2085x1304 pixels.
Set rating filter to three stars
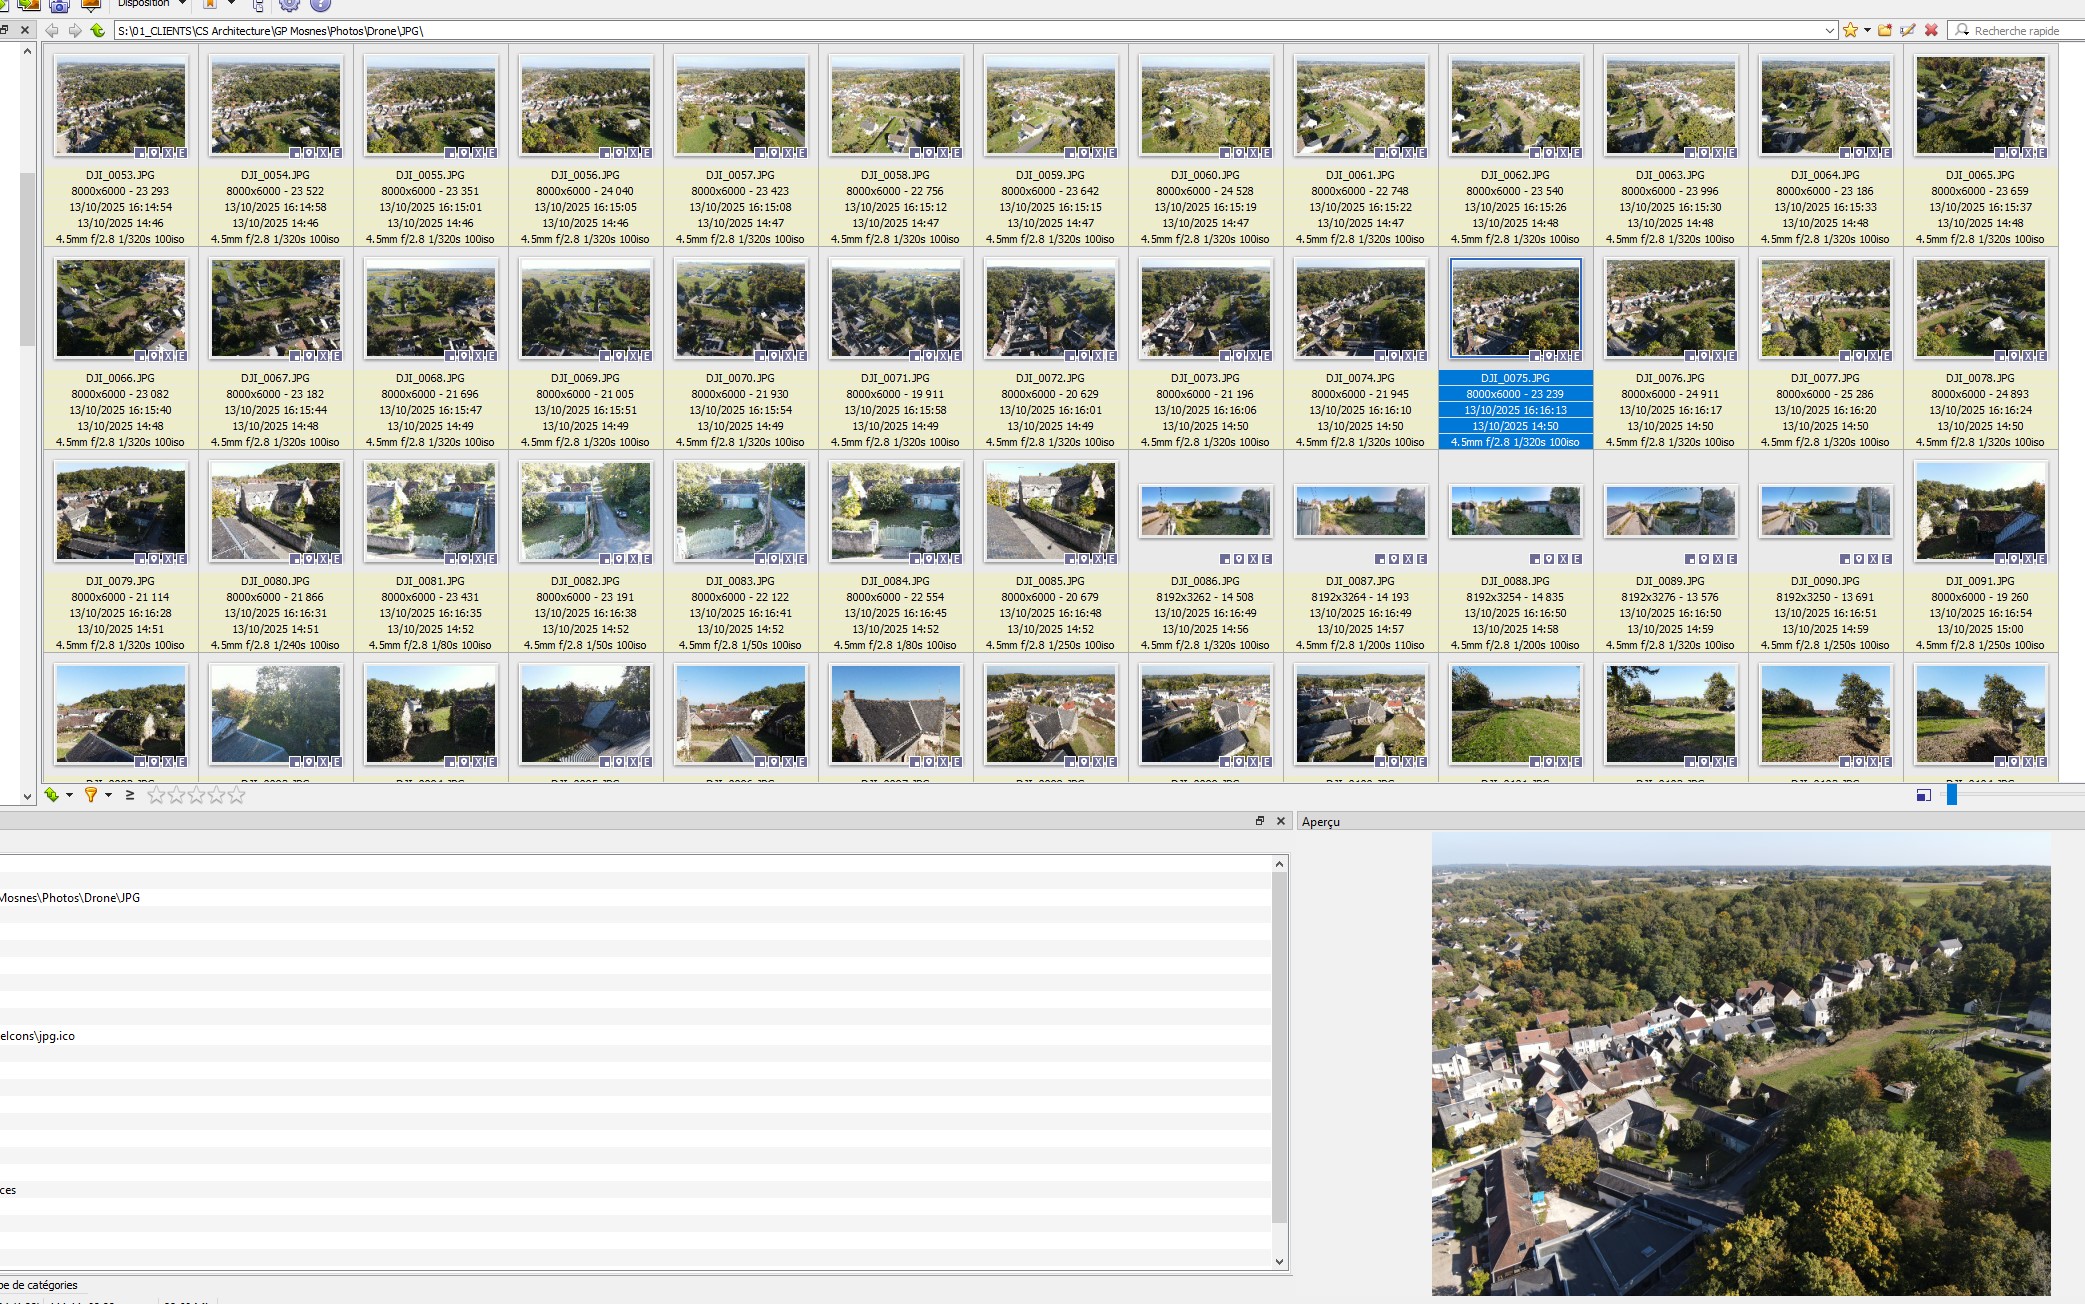point(196,795)
